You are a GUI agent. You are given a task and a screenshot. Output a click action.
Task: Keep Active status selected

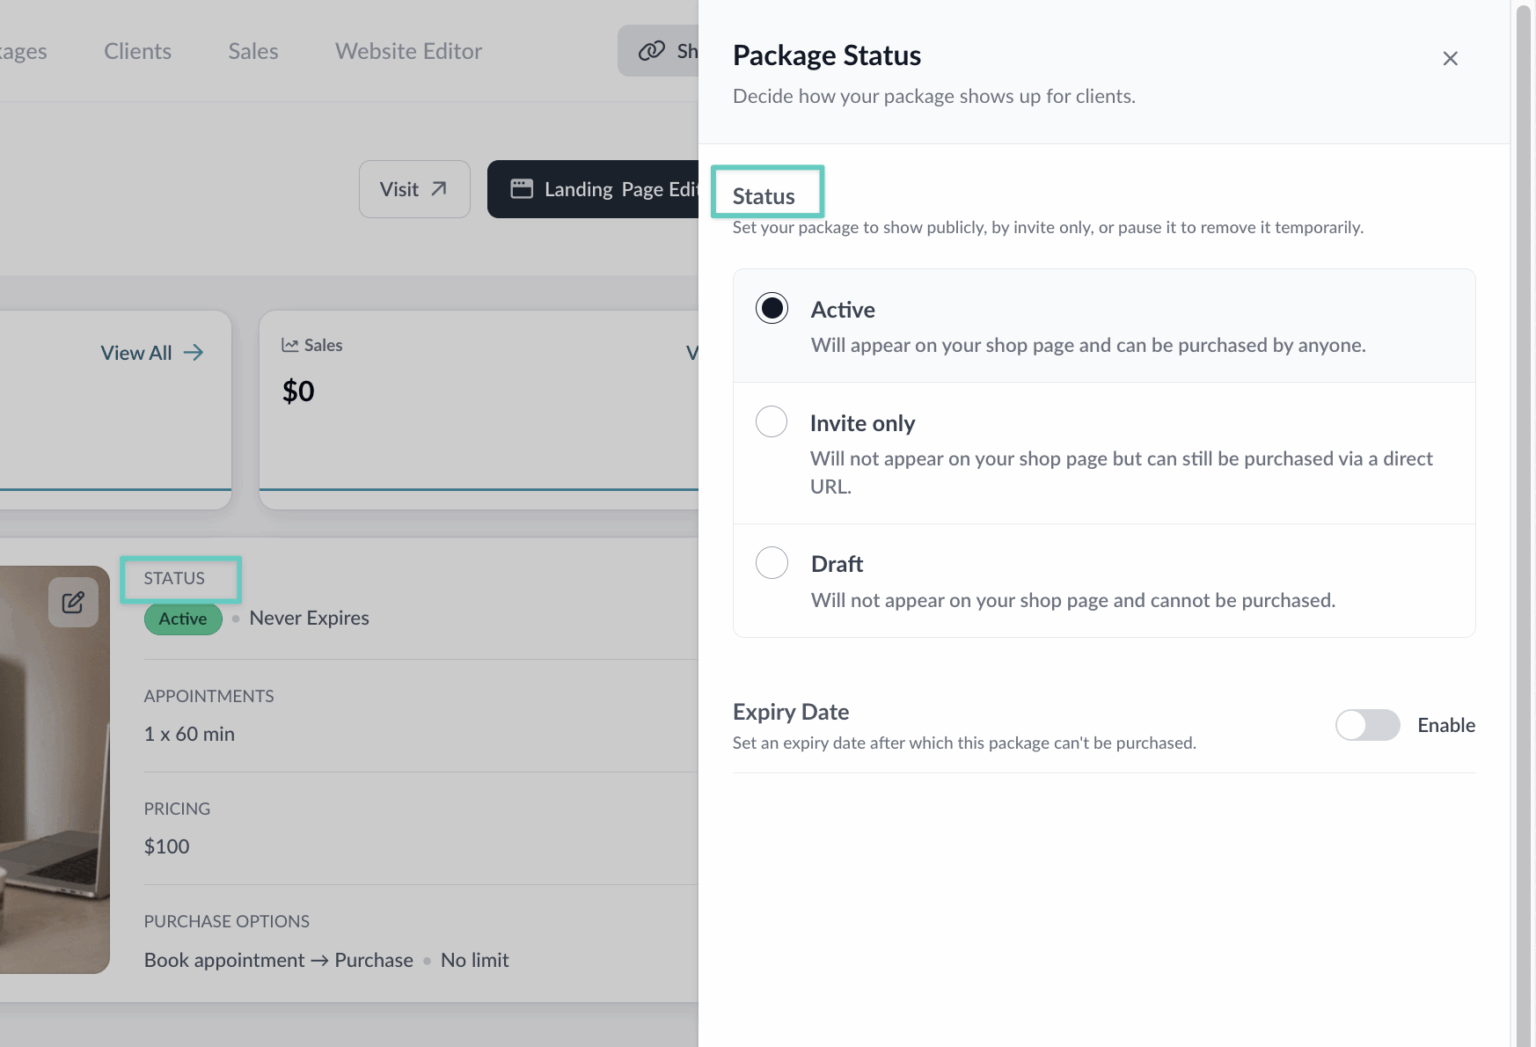(771, 308)
